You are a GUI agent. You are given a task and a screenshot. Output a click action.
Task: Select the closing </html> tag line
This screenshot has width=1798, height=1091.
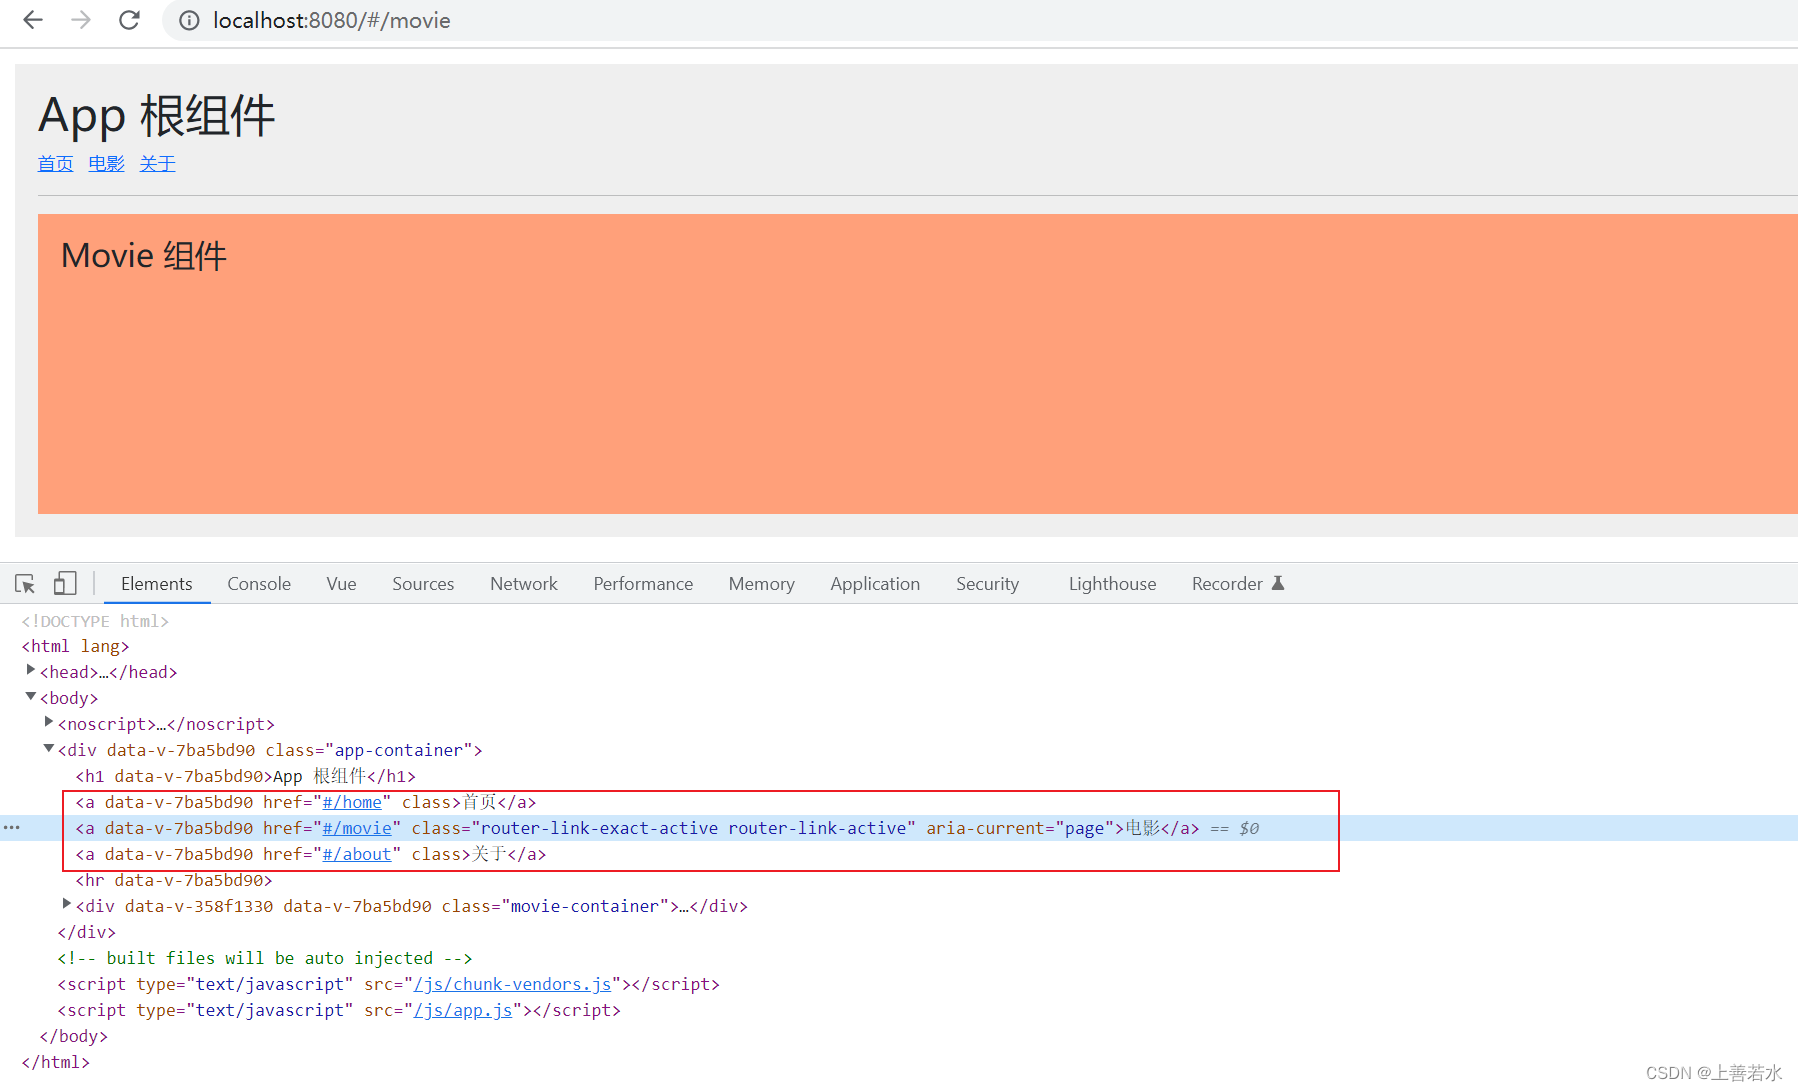(55, 1062)
